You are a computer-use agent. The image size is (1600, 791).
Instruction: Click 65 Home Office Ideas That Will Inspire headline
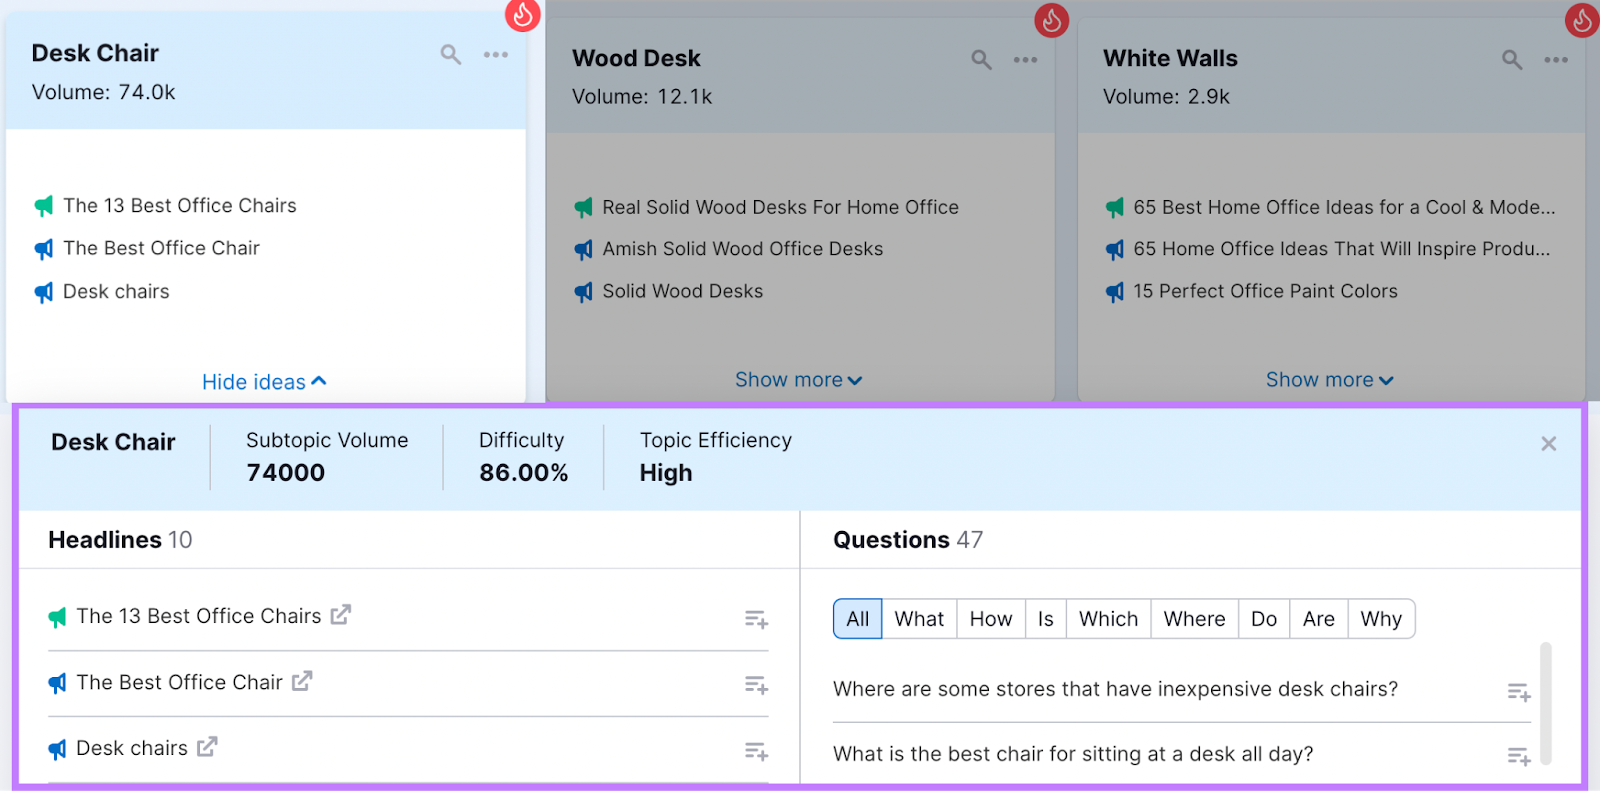[1342, 249]
